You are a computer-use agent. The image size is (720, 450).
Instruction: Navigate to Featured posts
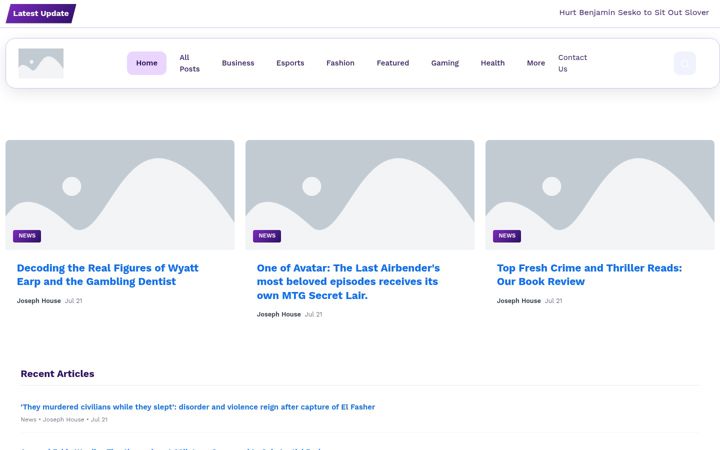coord(393,63)
